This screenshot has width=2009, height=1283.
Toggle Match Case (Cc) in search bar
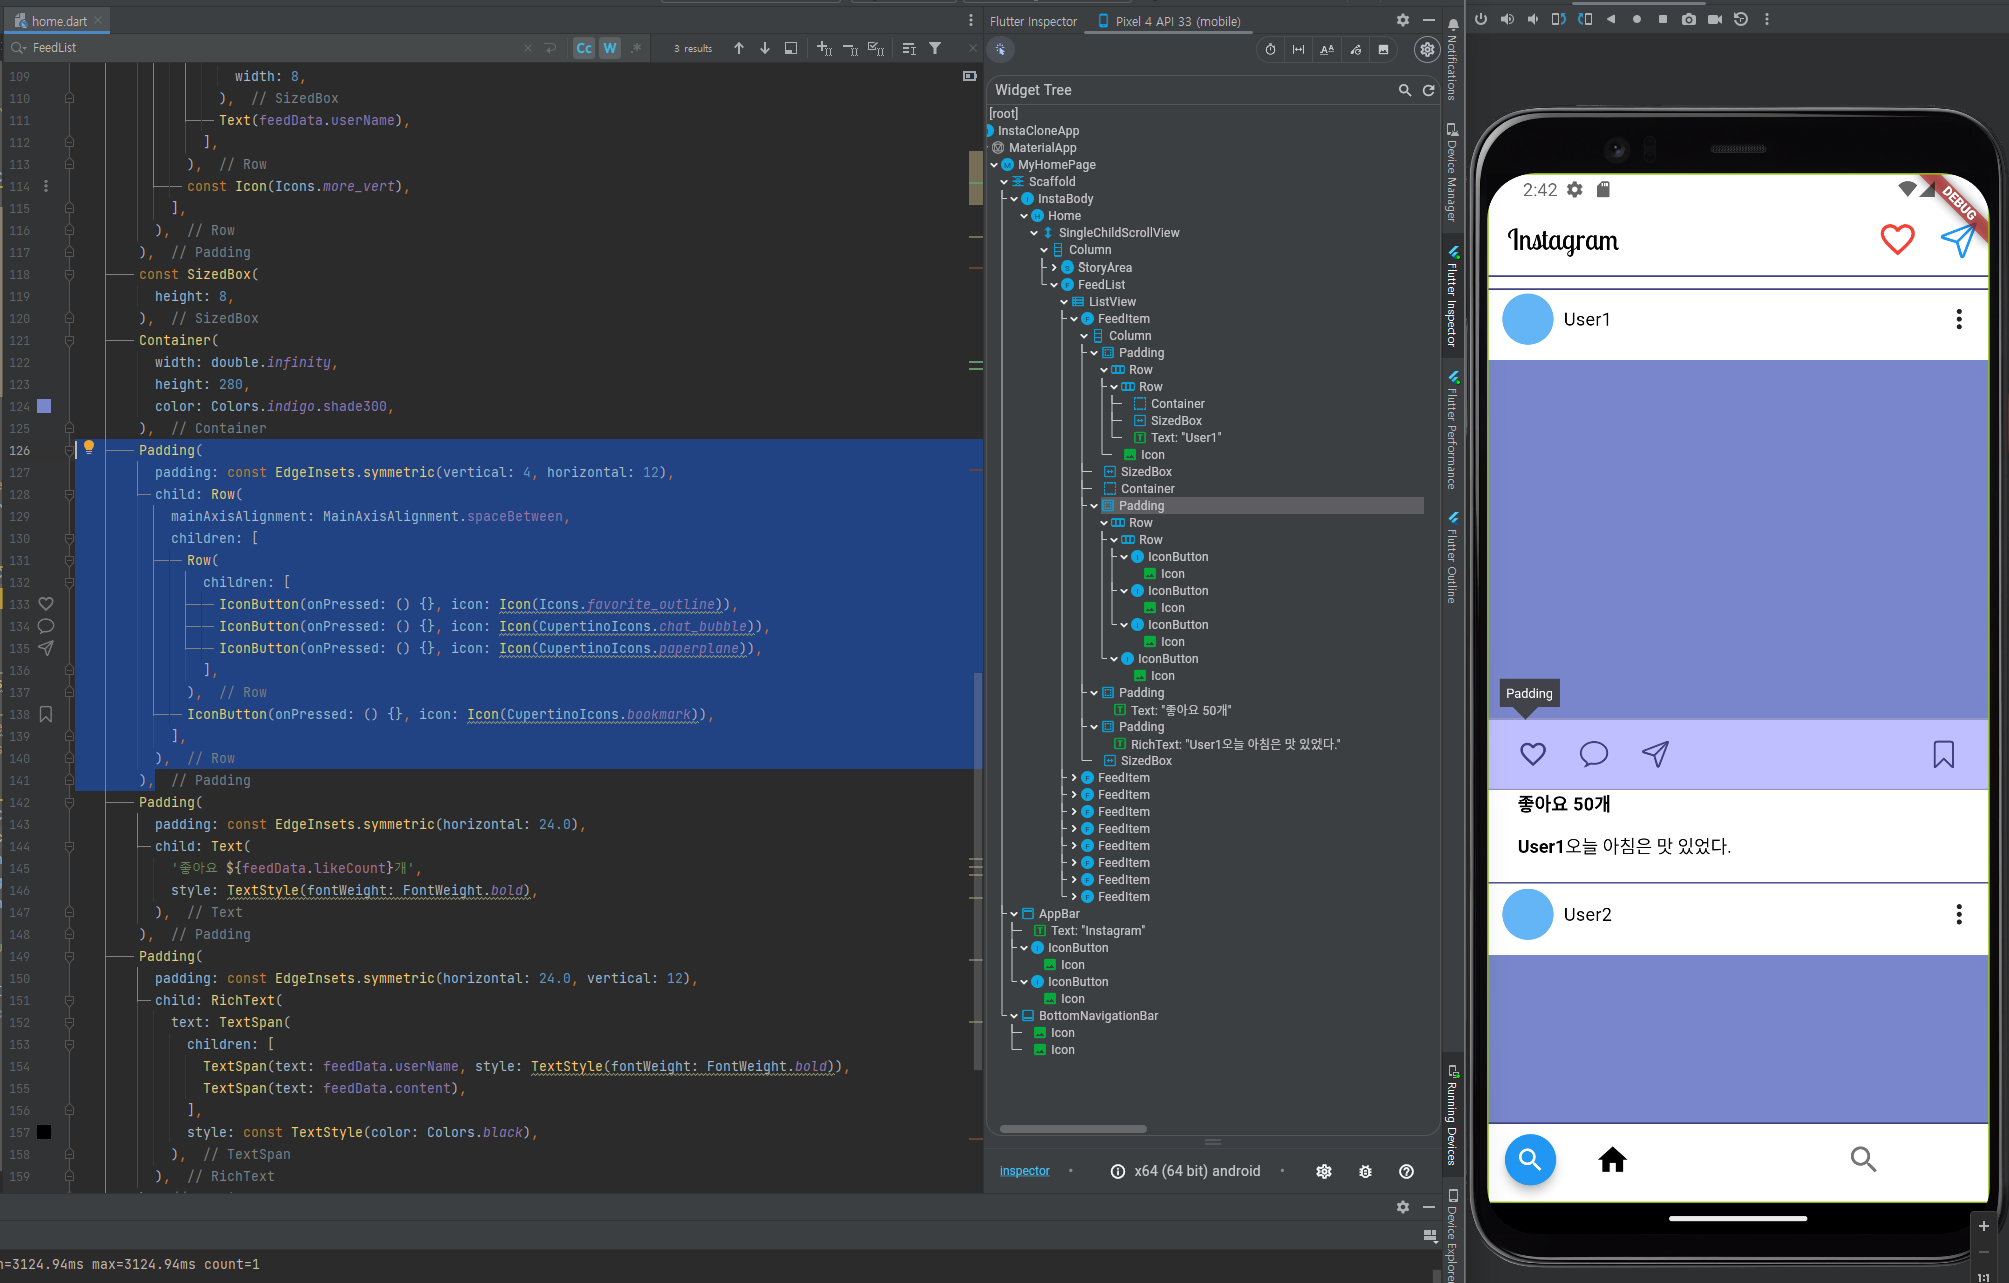pos(584,48)
